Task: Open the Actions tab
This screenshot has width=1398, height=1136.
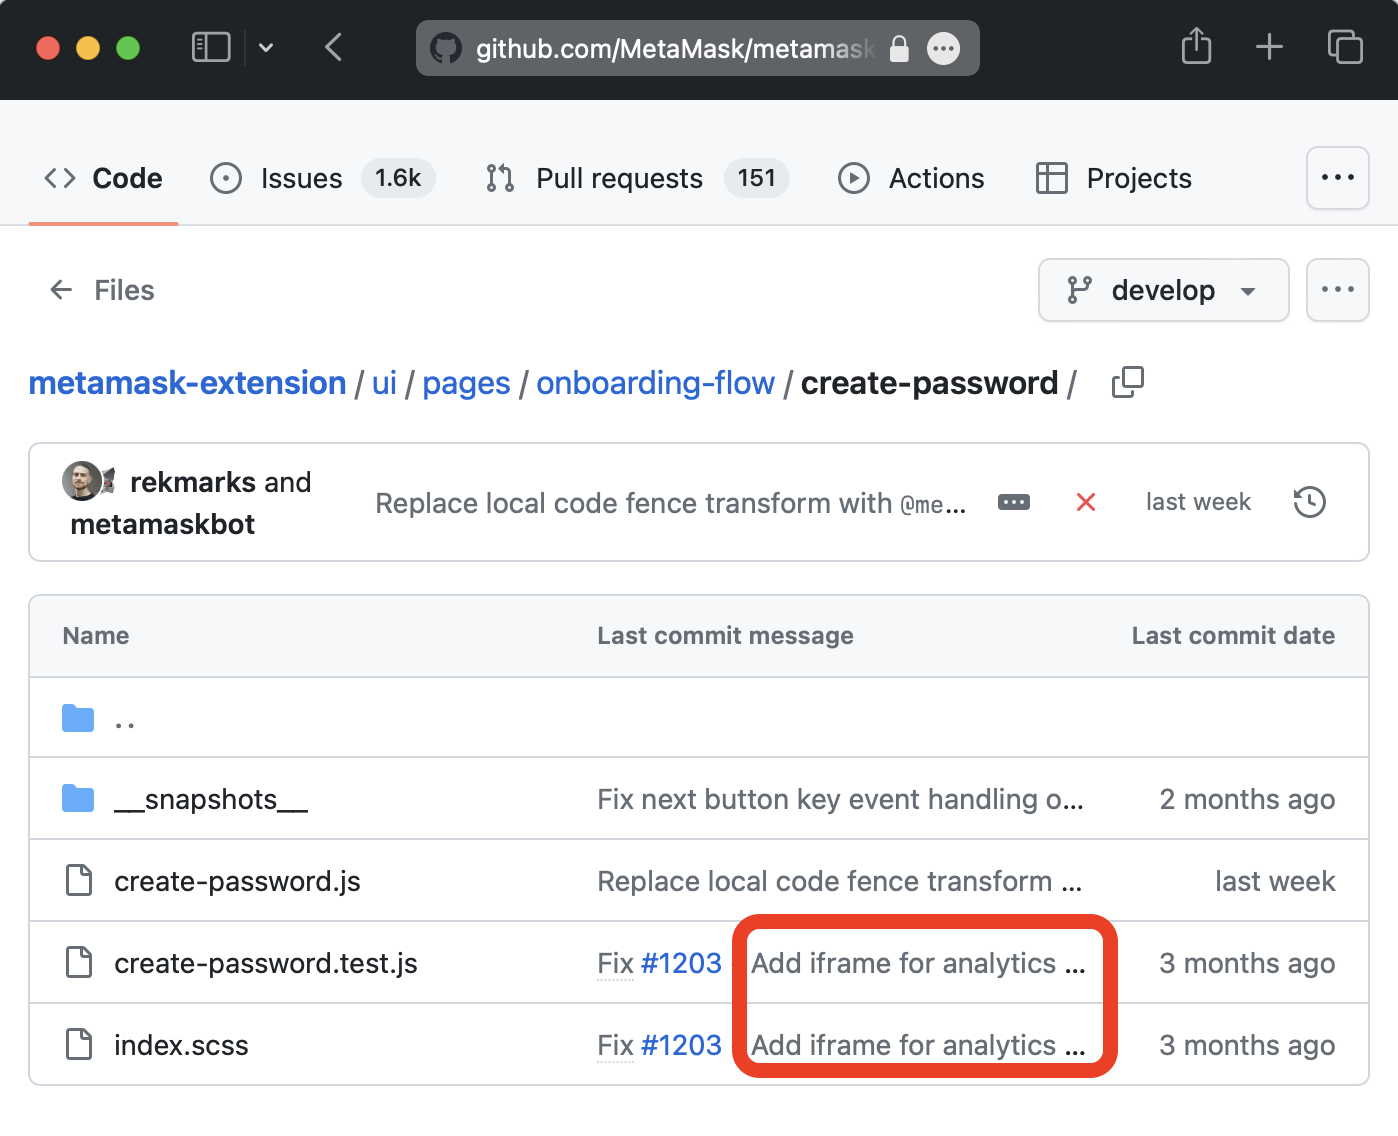Action: point(910,178)
